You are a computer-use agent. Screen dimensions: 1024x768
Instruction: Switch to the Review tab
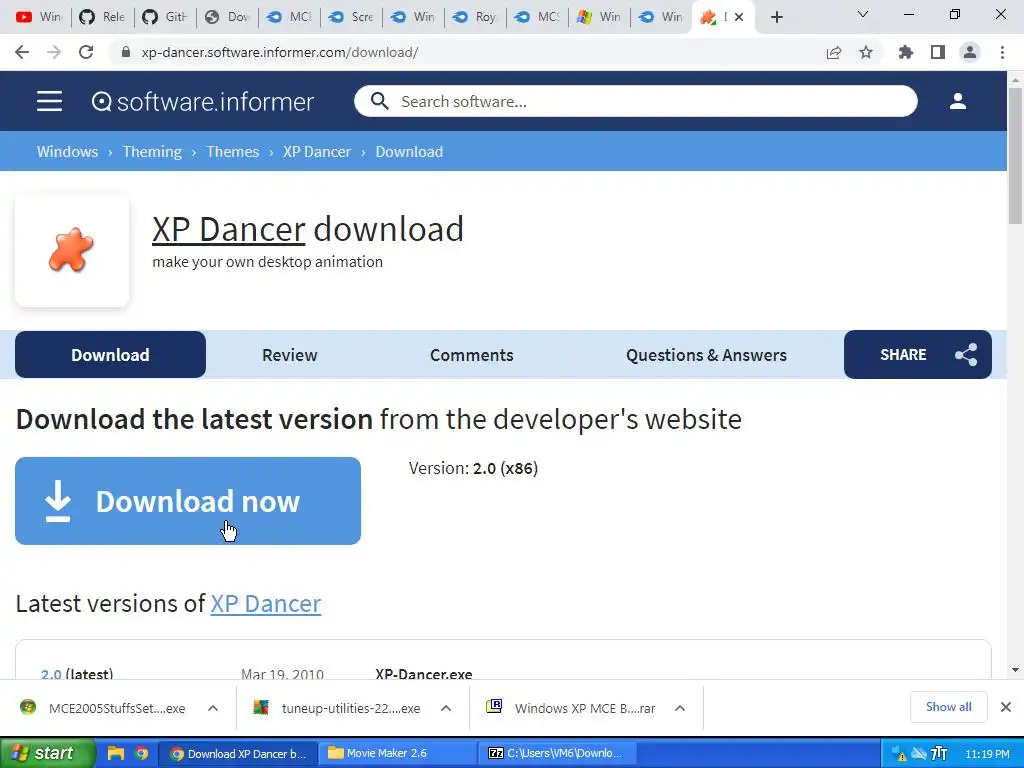[289, 355]
